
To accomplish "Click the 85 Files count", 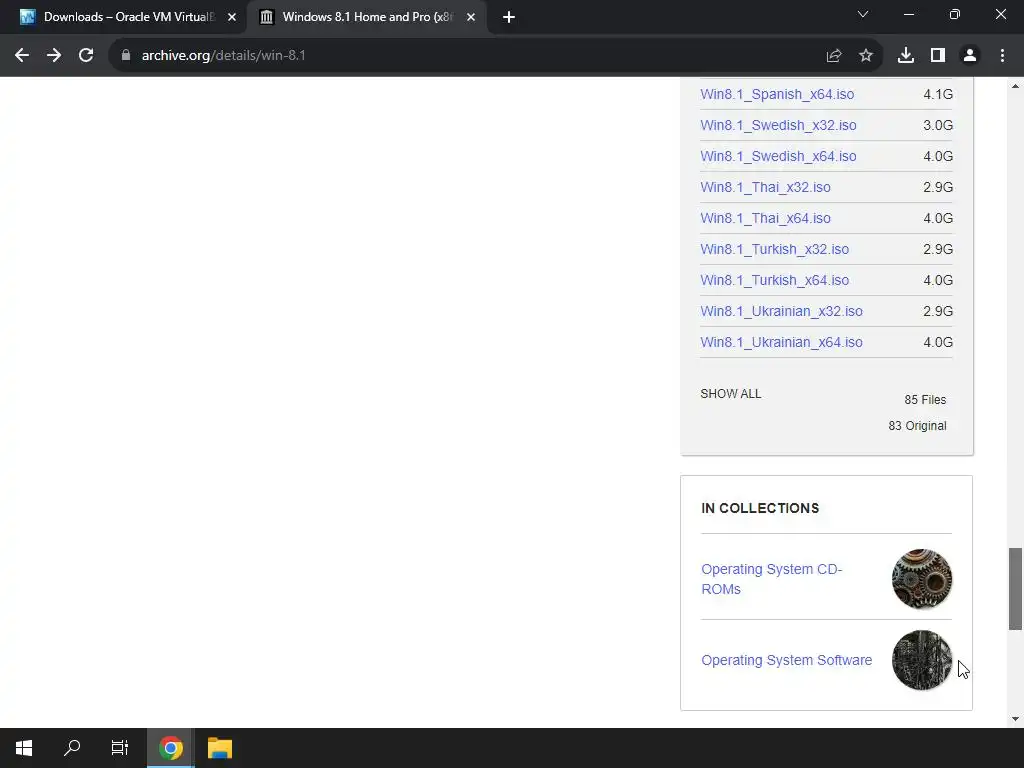I will coord(925,400).
